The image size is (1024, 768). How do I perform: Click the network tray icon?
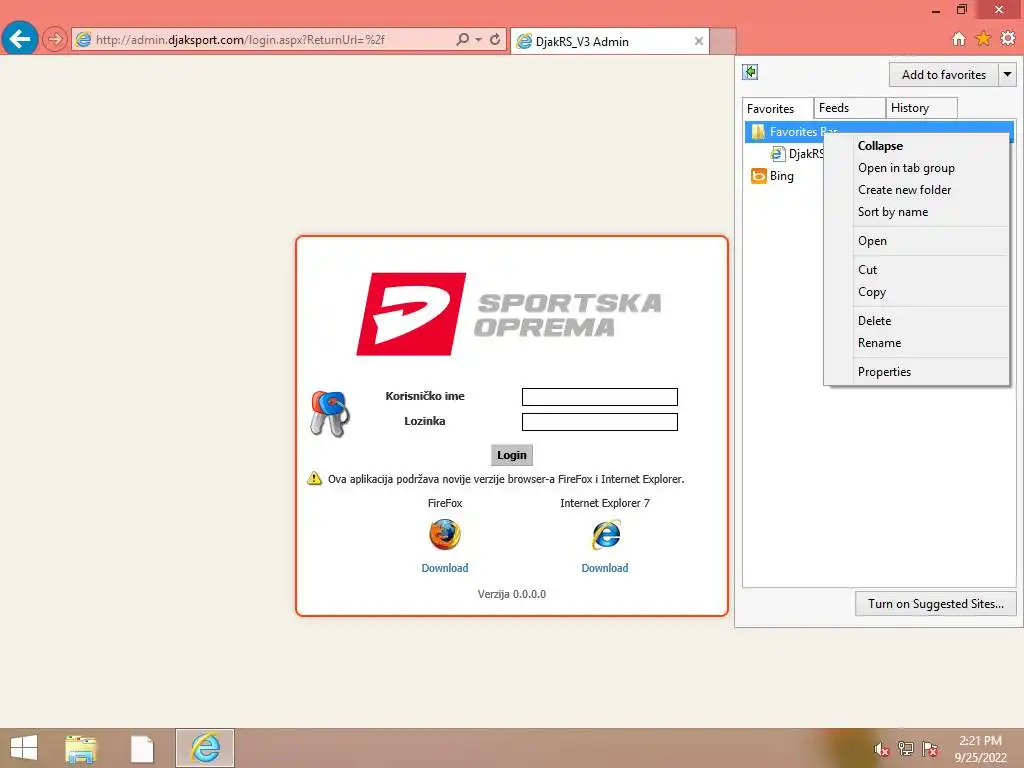(x=905, y=749)
